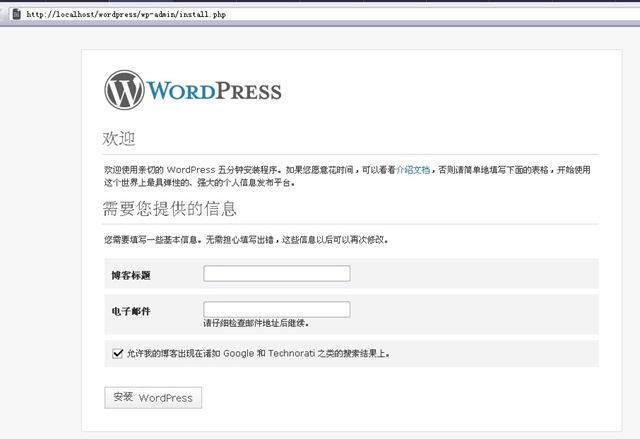Select the localhost install.php URL text
Screen dimensions: 640x439
point(126,14)
